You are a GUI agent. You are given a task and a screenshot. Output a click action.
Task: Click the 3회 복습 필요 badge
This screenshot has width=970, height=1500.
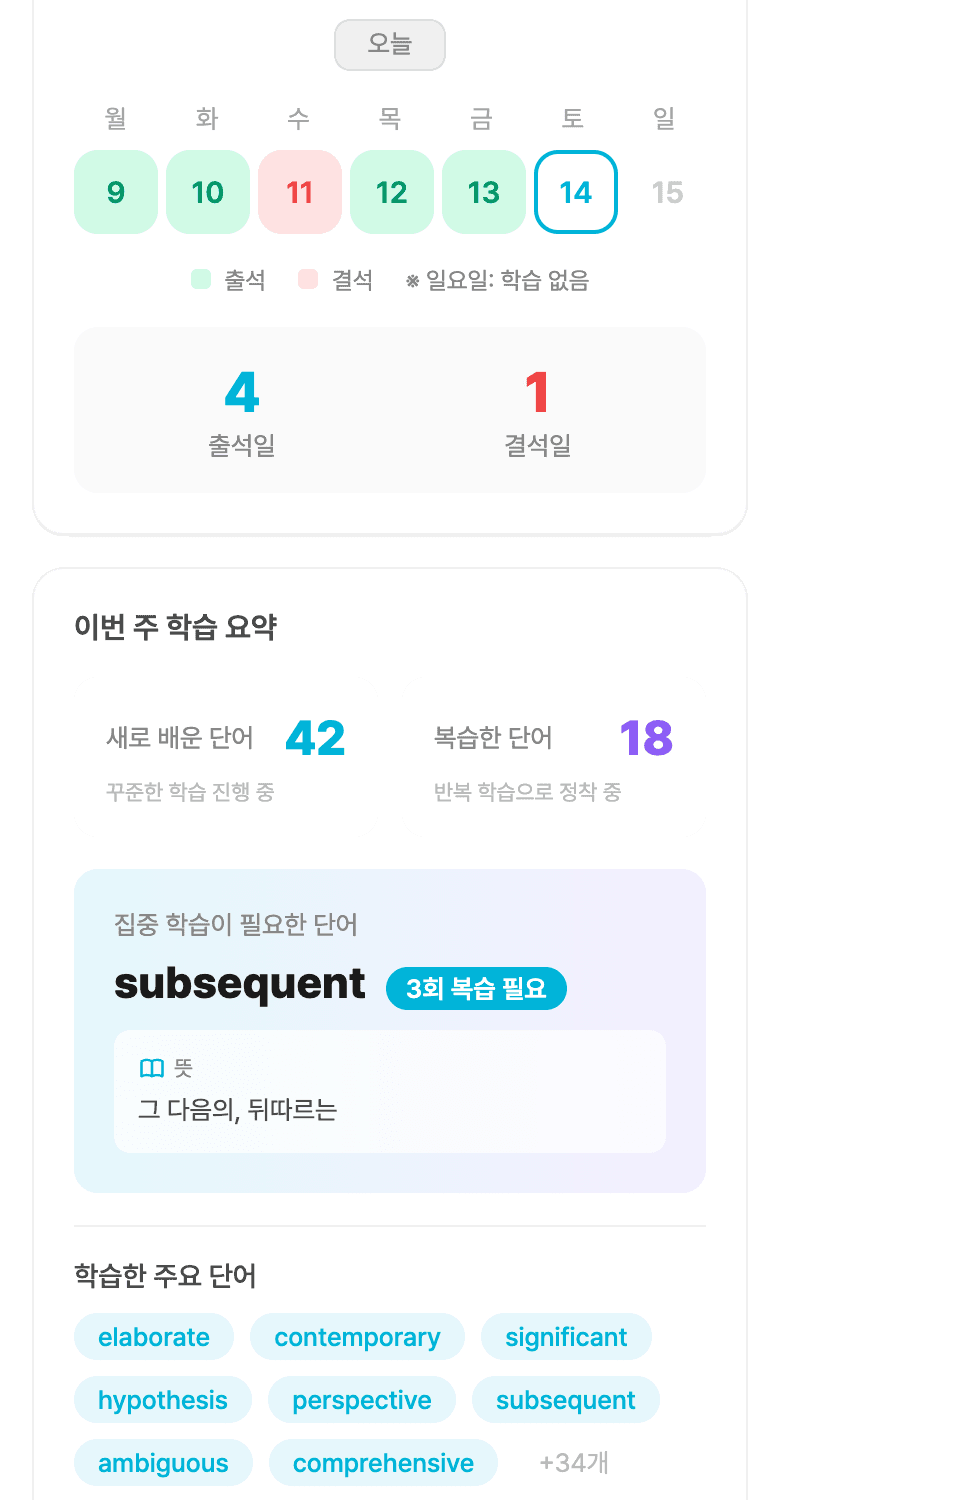(475, 988)
